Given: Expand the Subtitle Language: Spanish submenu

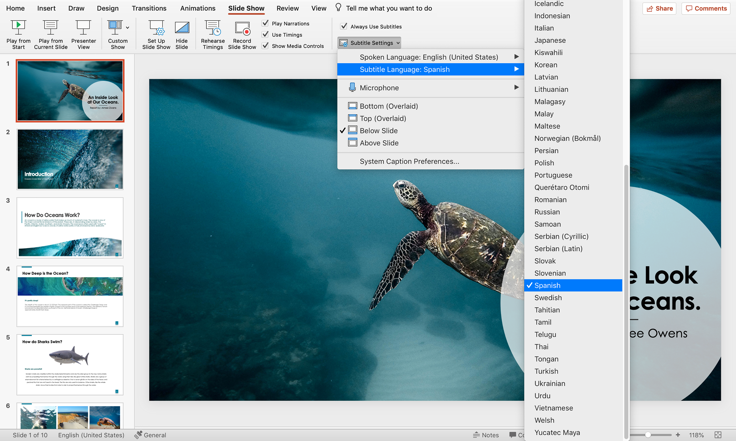Looking at the screenshot, I should tap(430, 69).
